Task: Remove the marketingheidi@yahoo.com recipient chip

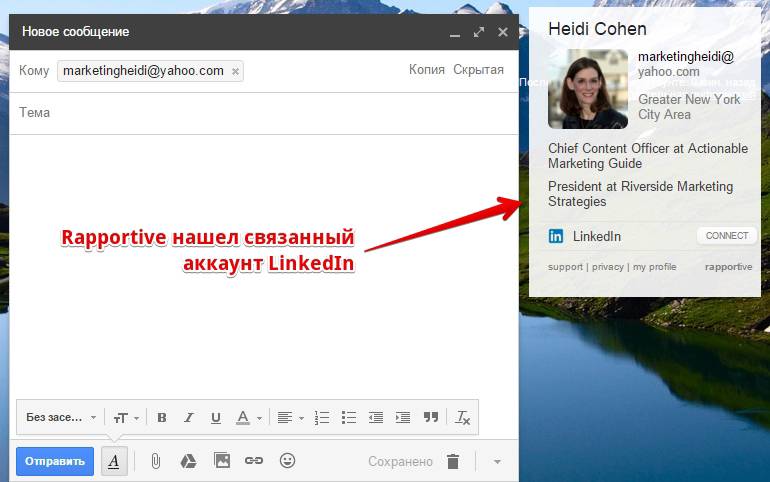Action: click(x=235, y=72)
